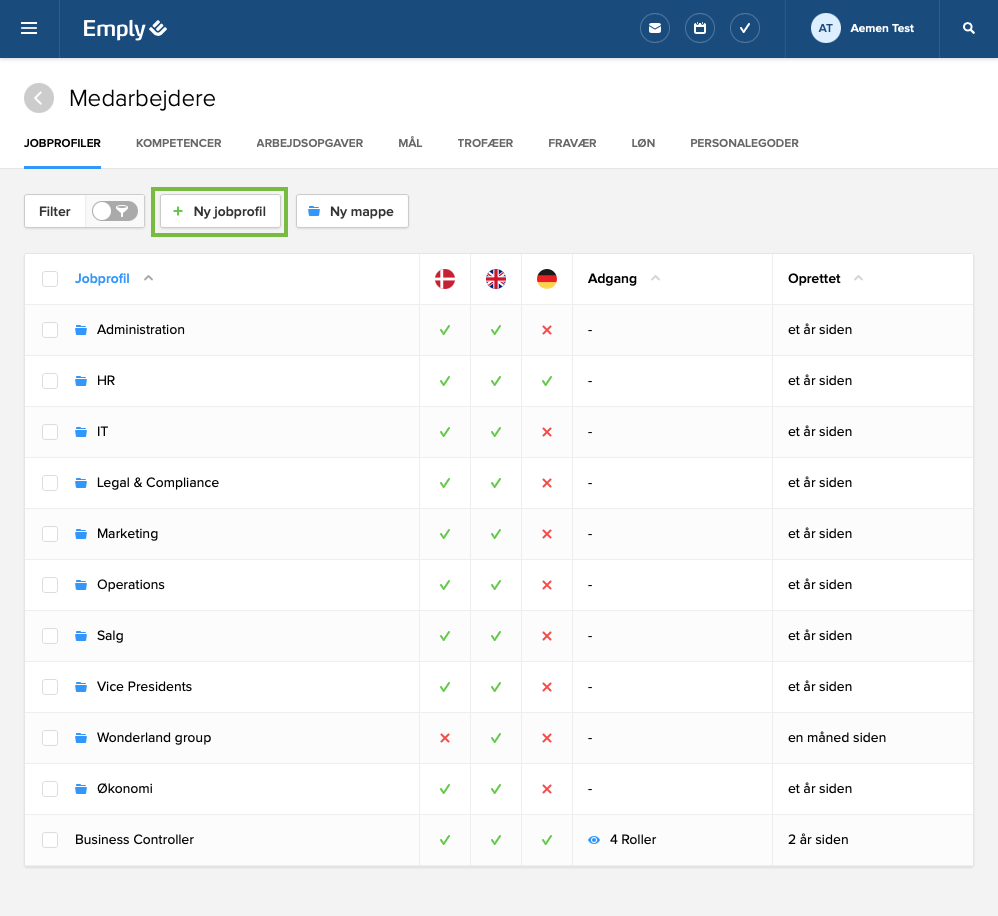Sort by the Oprettet column arrow
The width and height of the screenshot is (998, 916).
pyautogui.click(x=858, y=279)
